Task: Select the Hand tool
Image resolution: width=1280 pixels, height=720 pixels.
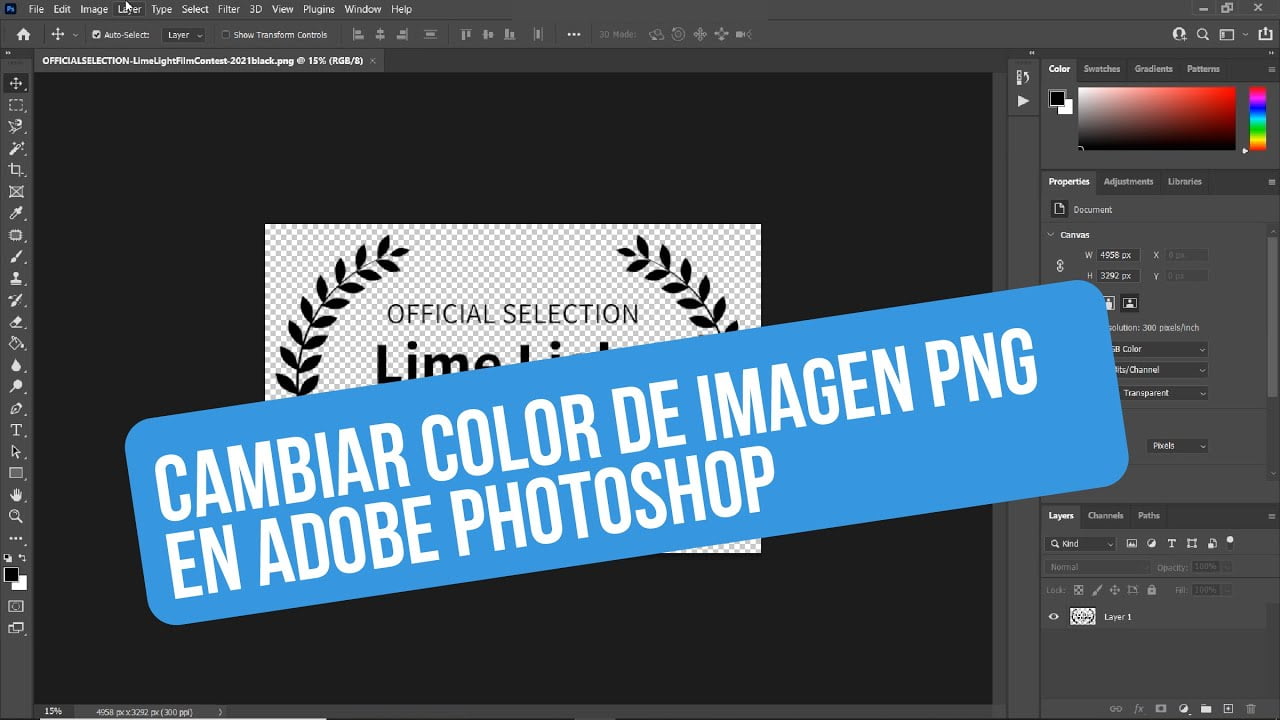Action: [x=16, y=495]
